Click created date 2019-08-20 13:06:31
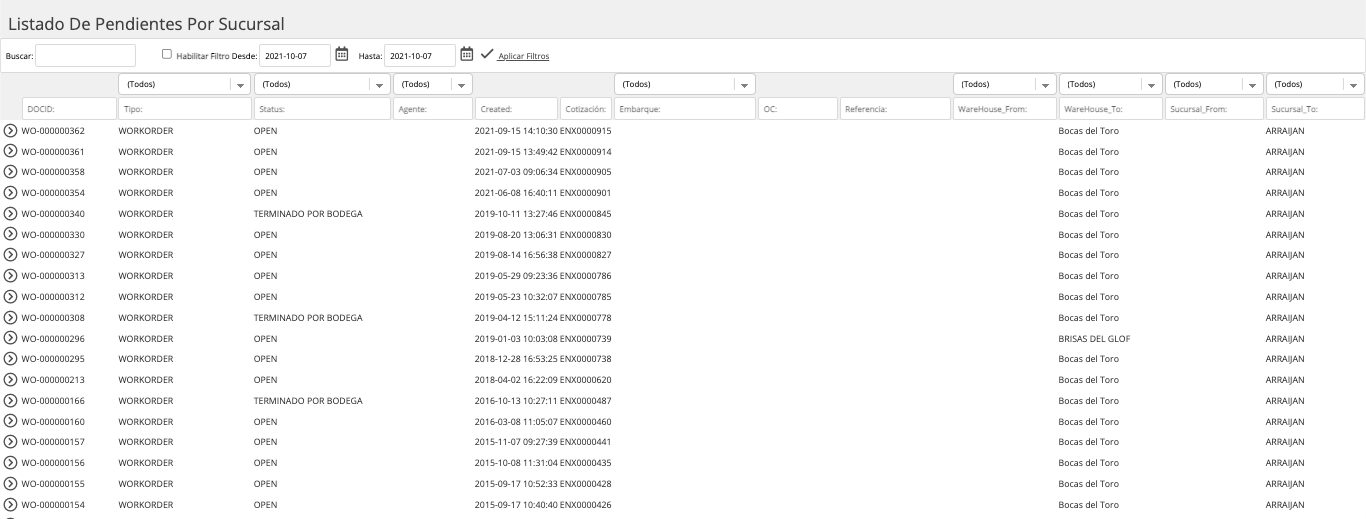 click(x=516, y=235)
